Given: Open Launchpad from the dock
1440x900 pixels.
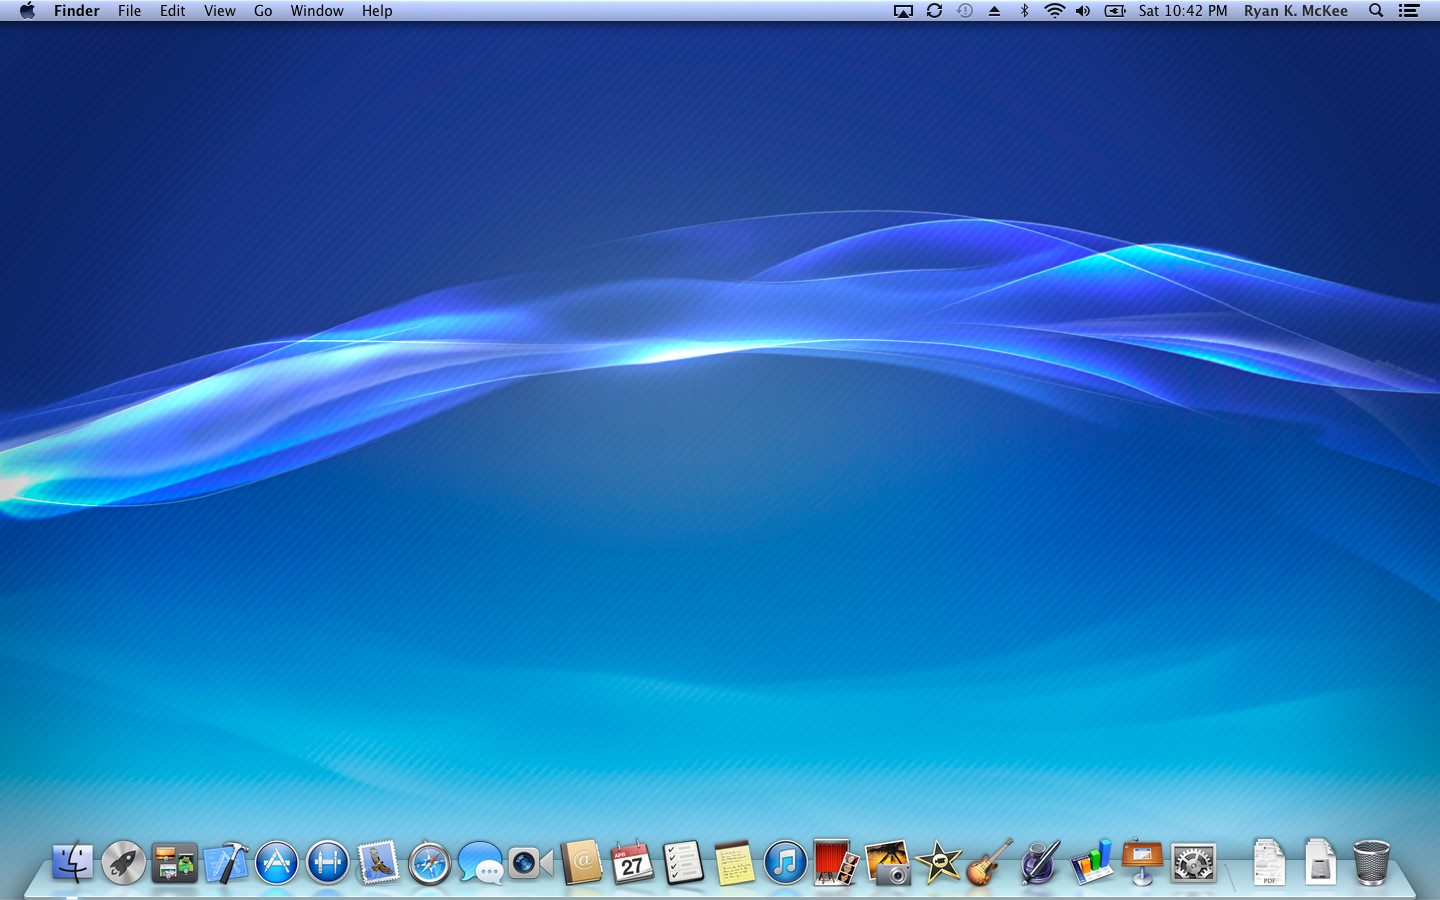Looking at the screenshot, I should (124, 862).
